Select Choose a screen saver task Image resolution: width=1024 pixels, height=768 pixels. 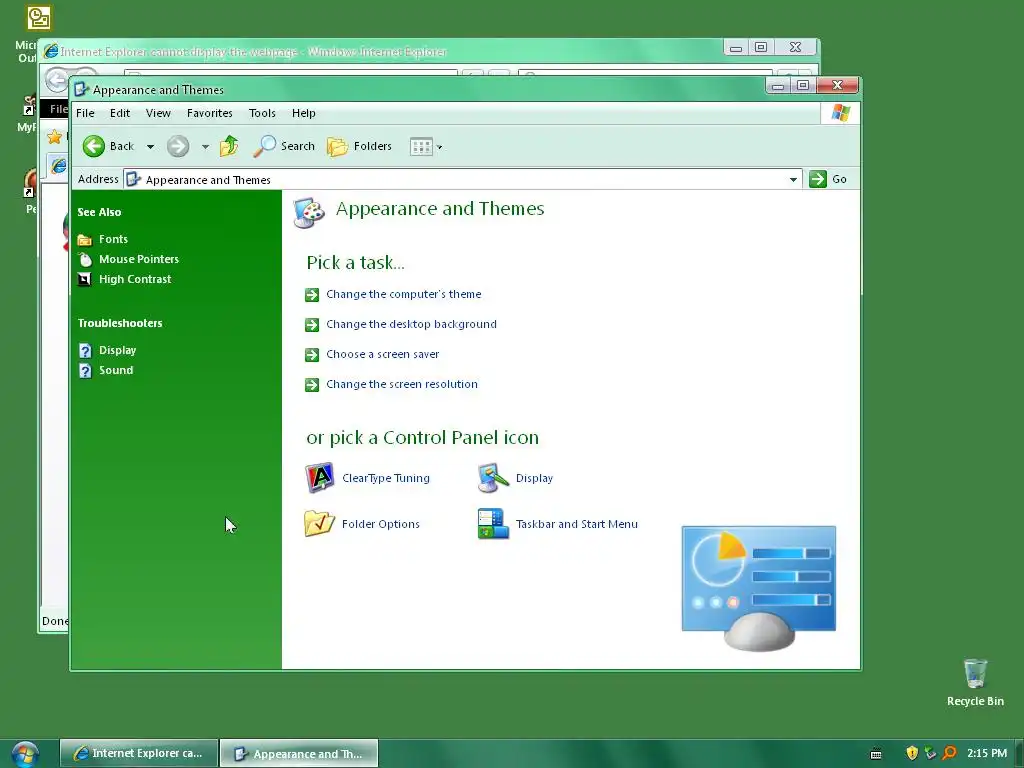pyautogui.click(x=383, y=355)
